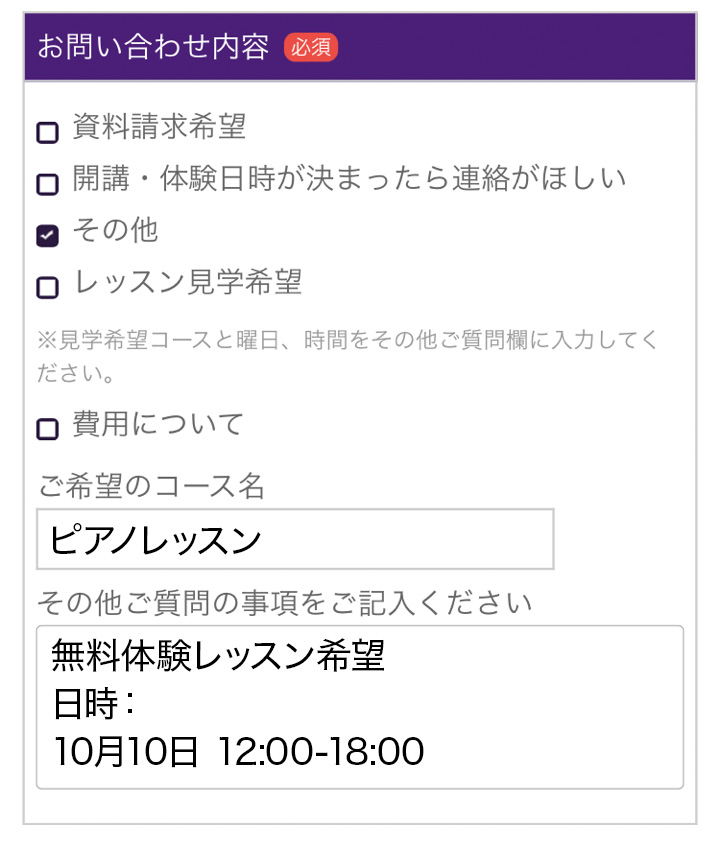720x843 pixels.
Task: Click the 費用について label text
Action: tap(158, 424)
